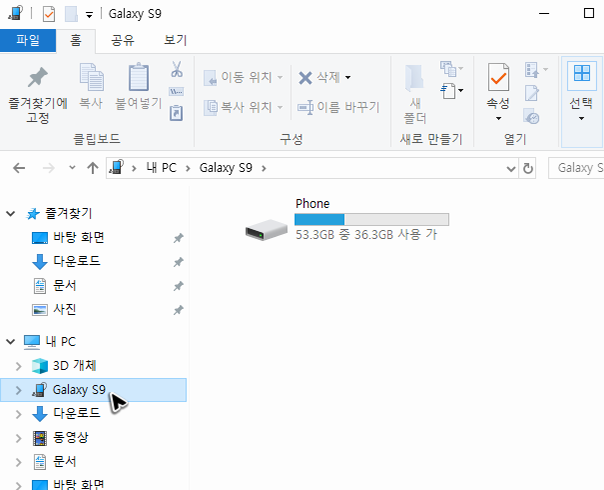Click the refresh button
604x490 pixels.
[528, 168]
